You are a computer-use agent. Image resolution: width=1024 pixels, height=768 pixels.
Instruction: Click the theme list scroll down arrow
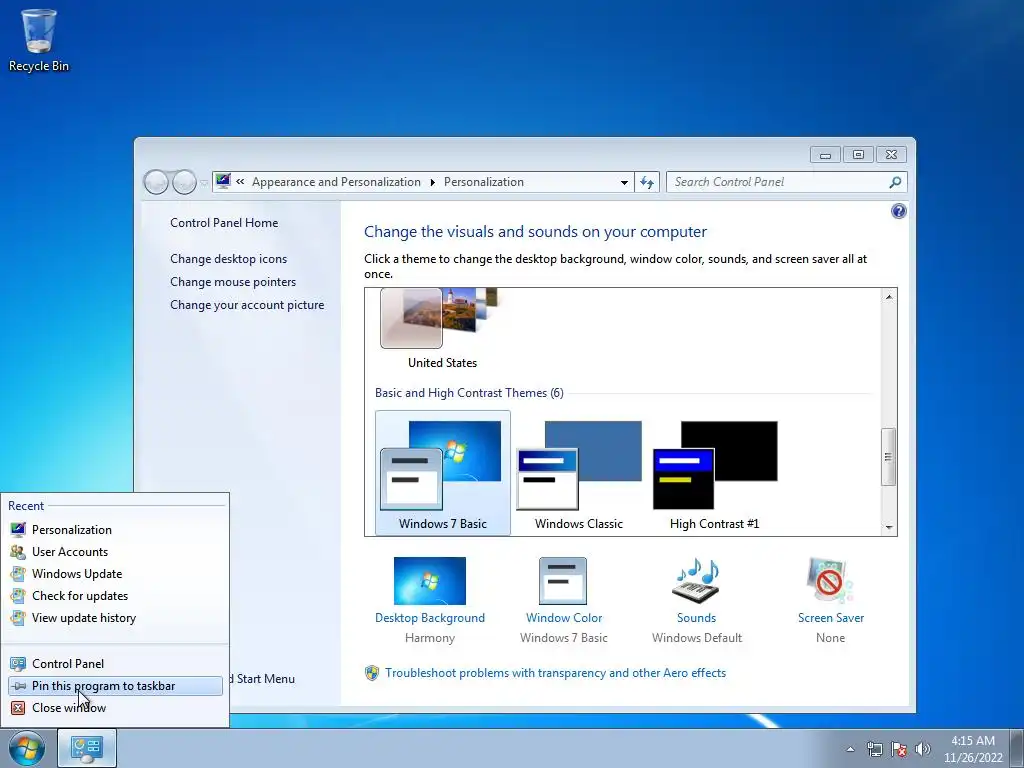[889, 527]
